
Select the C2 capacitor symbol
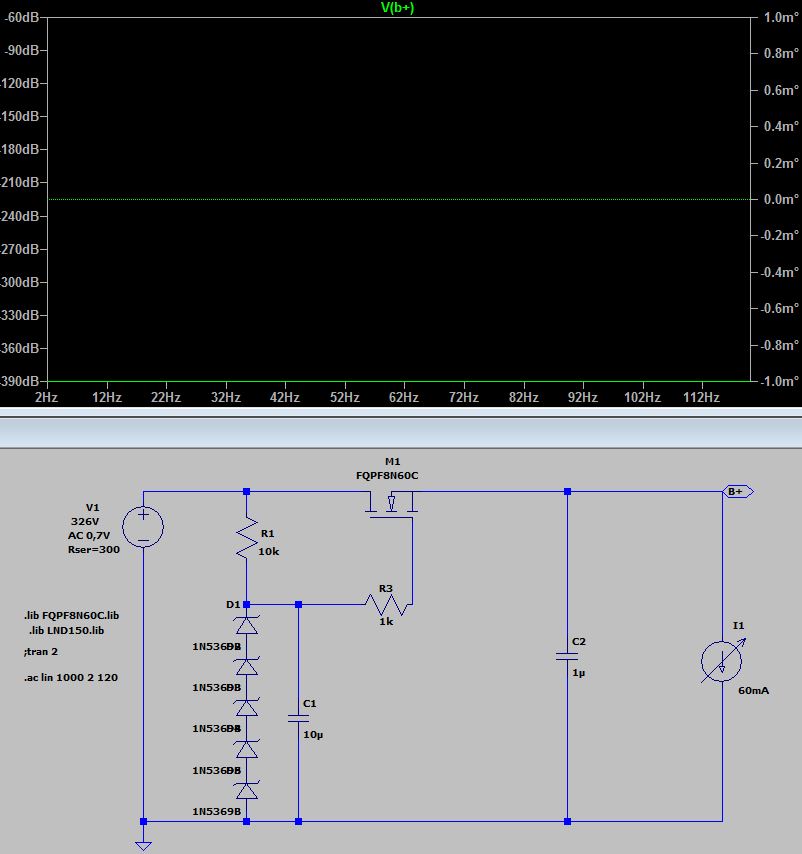pyautogui.click(x=567, y=656)
